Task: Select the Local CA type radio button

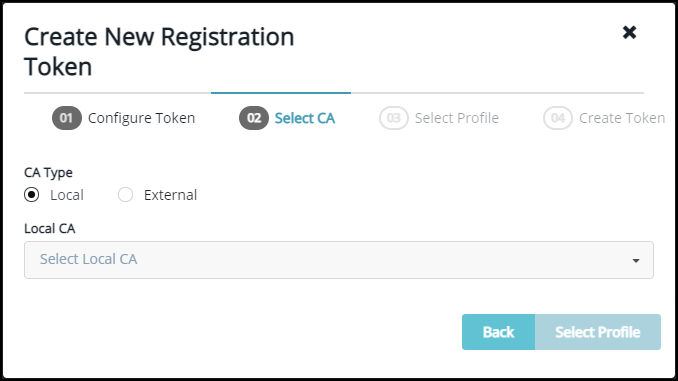Action: (x=32, y=195)
